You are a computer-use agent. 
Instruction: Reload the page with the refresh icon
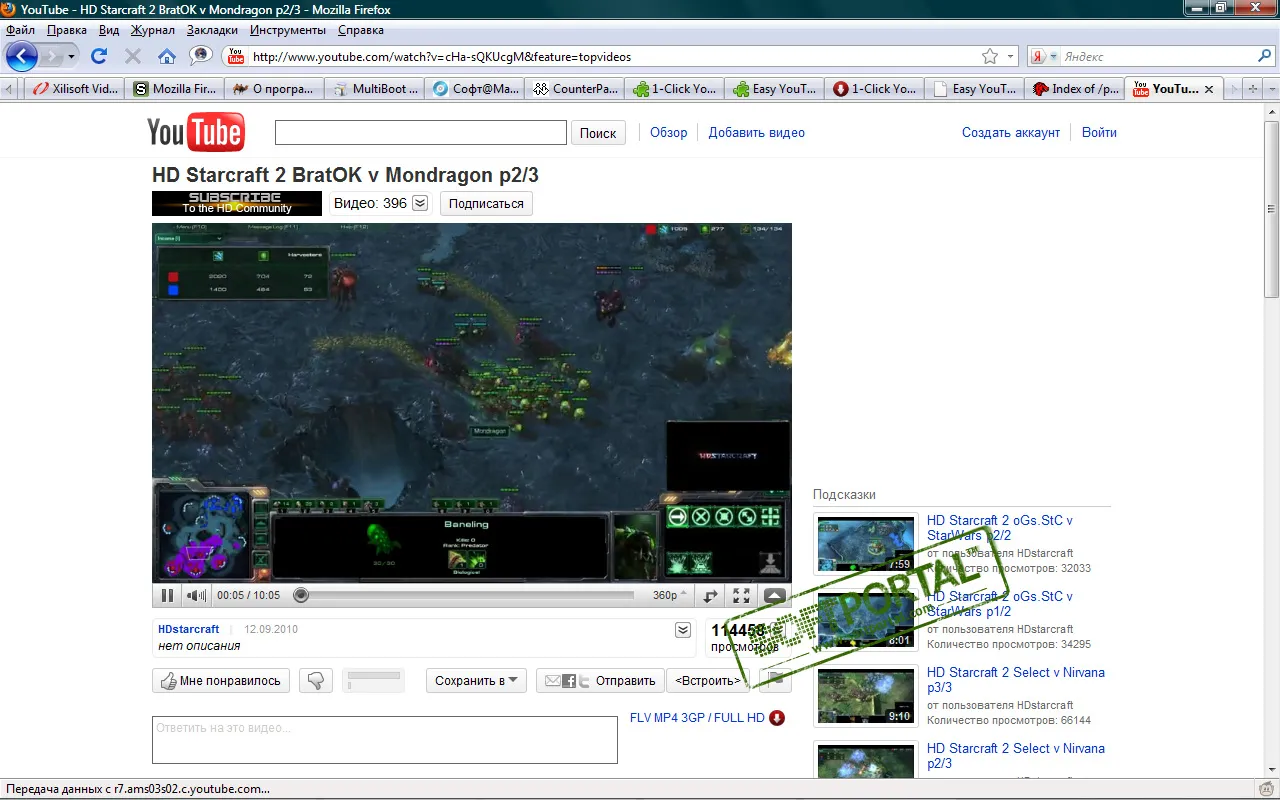(99, 56)
